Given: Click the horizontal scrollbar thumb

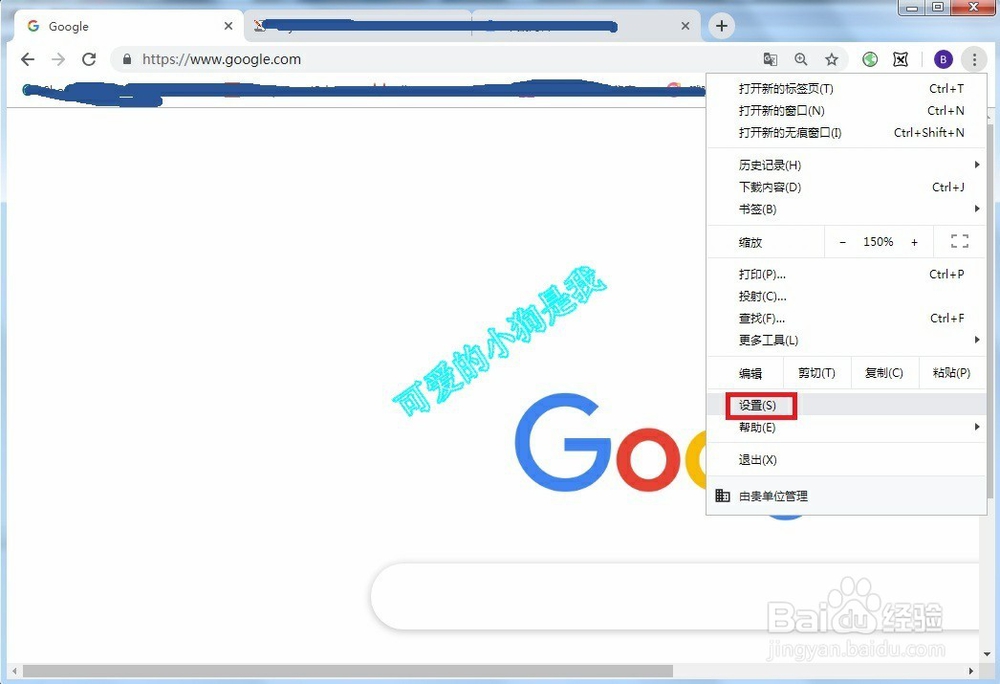Looking at the screenshot, I should [x=348, y=671].
